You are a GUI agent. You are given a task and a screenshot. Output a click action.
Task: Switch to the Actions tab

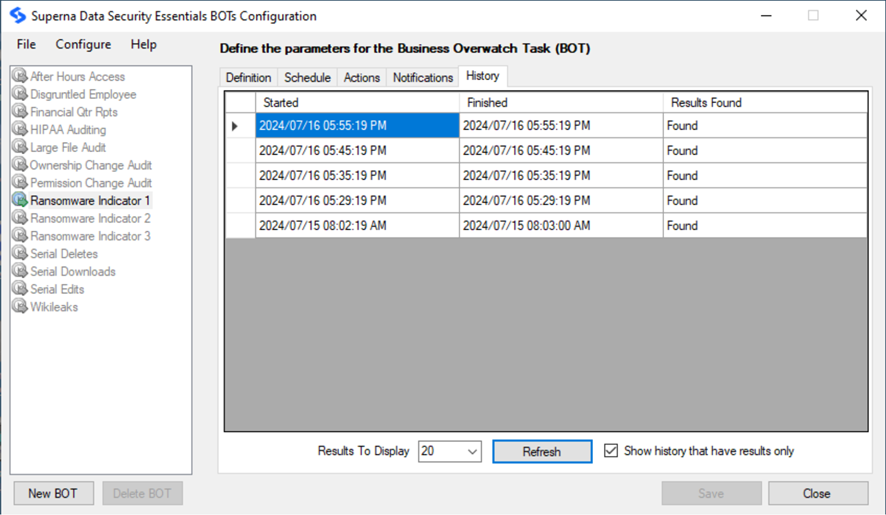pyautogui.click(x=362, y=77)
